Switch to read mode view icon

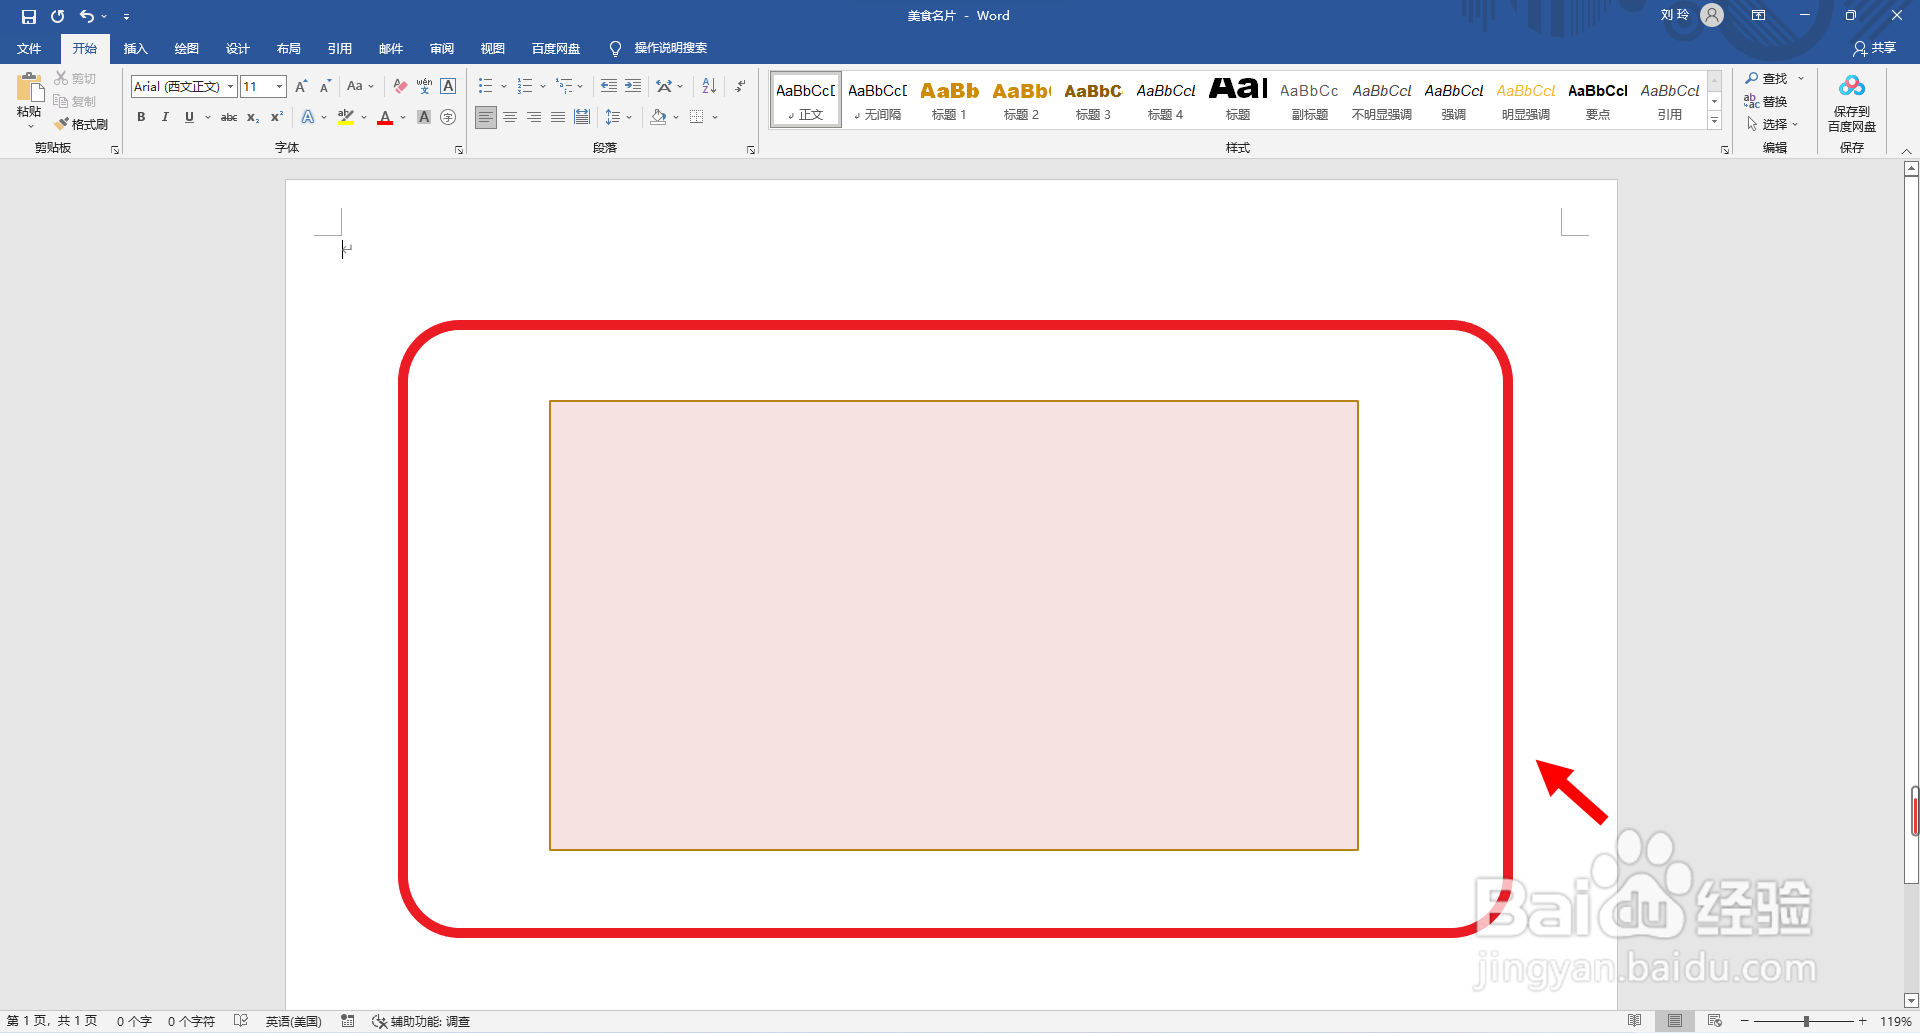coord(1635,1021)
